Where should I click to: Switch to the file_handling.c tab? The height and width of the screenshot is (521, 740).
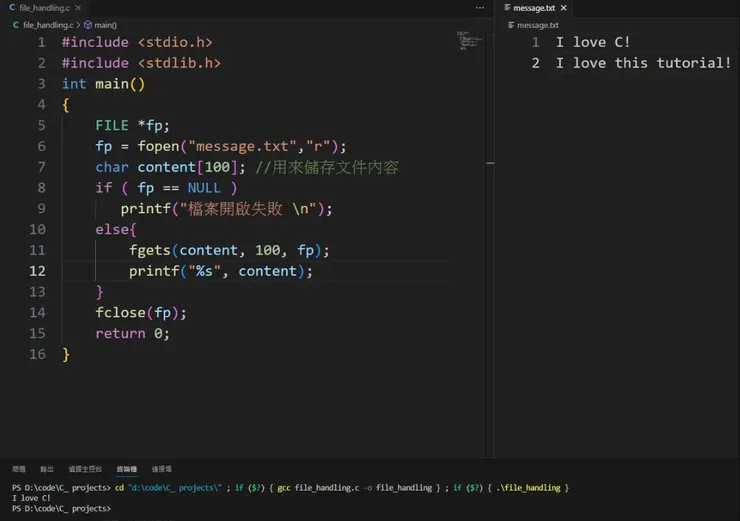click(44, 8)
